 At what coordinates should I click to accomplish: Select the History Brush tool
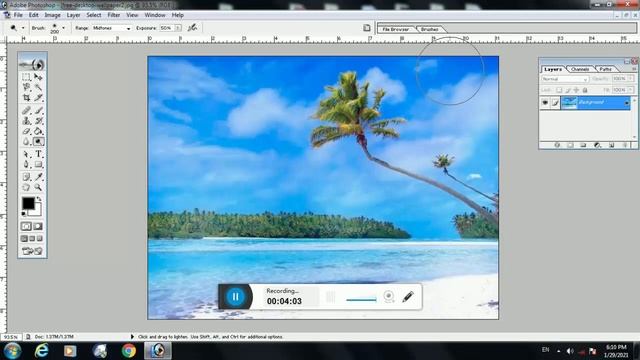coord(38,121)
